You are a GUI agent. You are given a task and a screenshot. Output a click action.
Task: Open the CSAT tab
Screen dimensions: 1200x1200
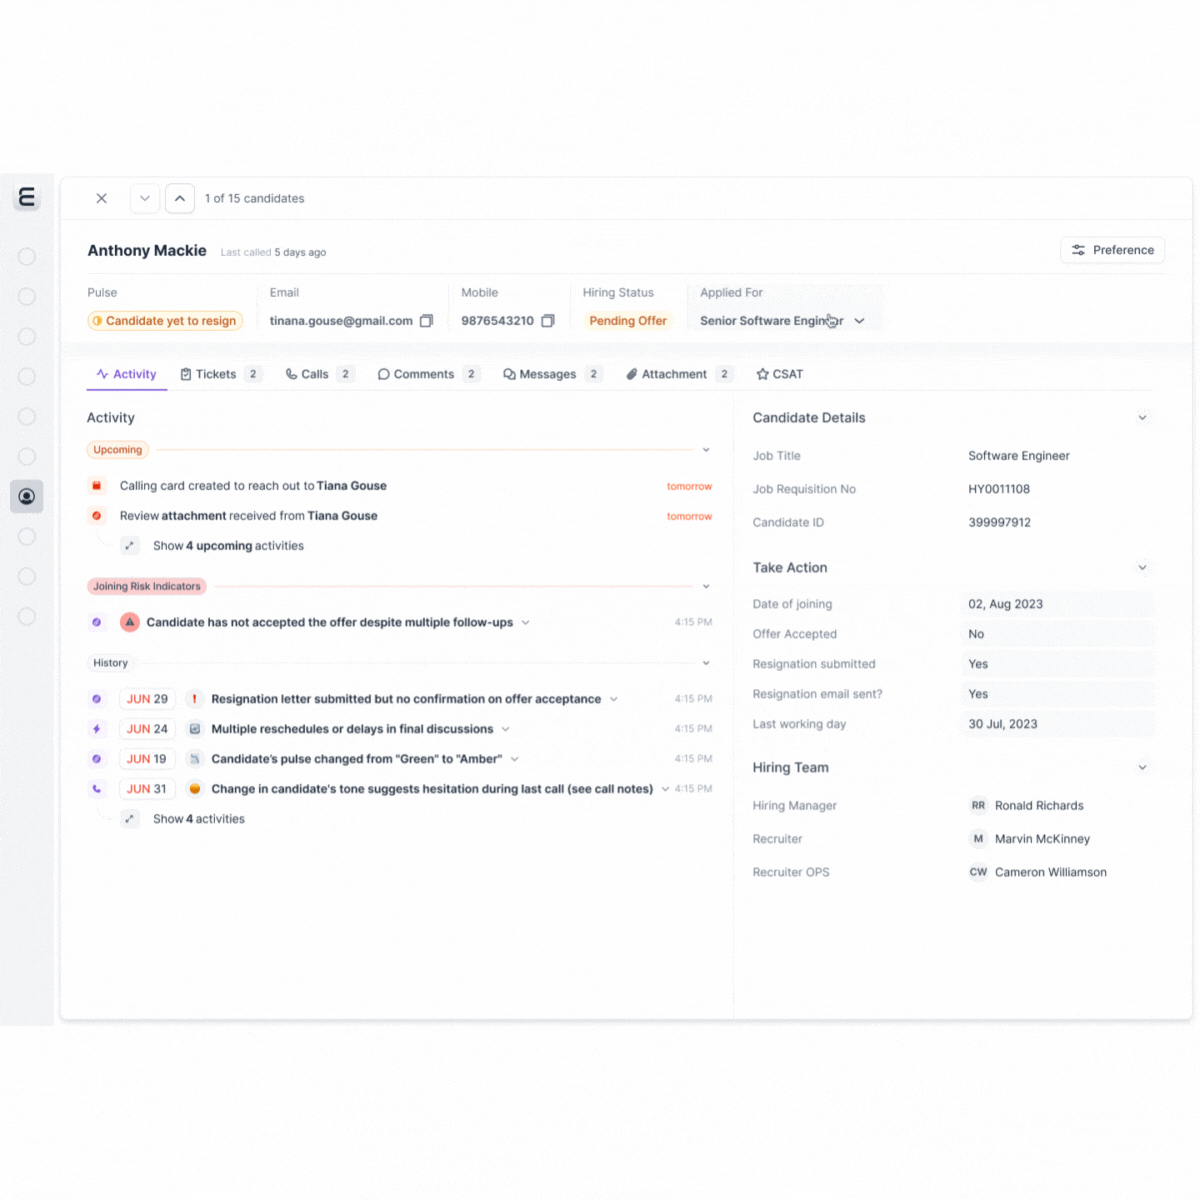tap(780, 374)
